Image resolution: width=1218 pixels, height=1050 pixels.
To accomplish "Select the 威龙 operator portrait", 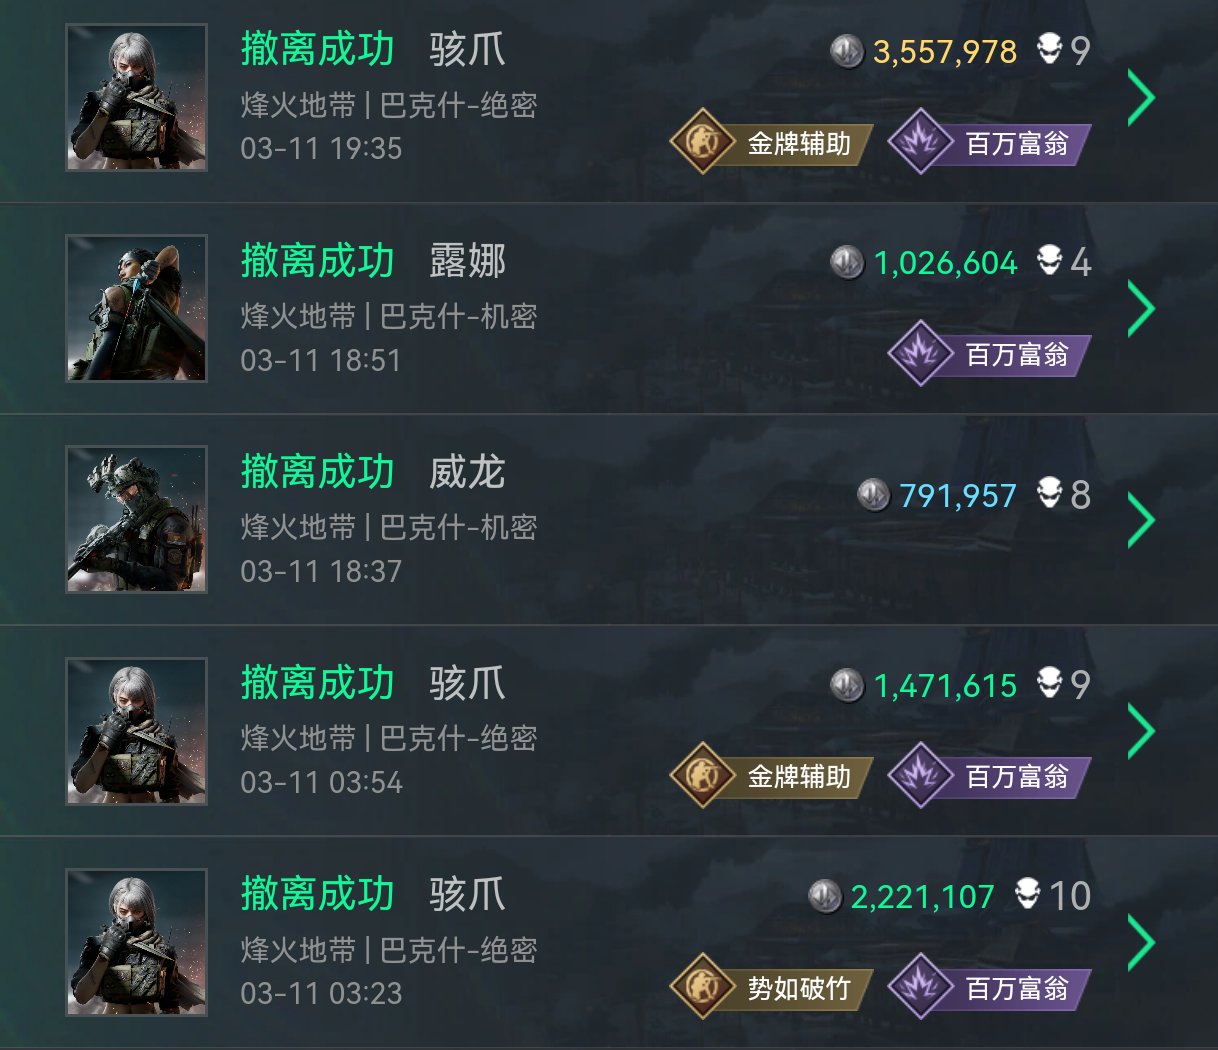I will click(136, 520).
